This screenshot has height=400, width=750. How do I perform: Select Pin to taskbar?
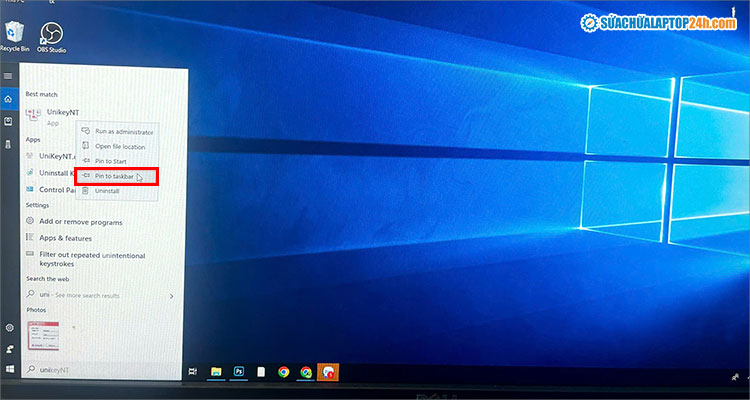pyautogui.click(x=117, y=177)
